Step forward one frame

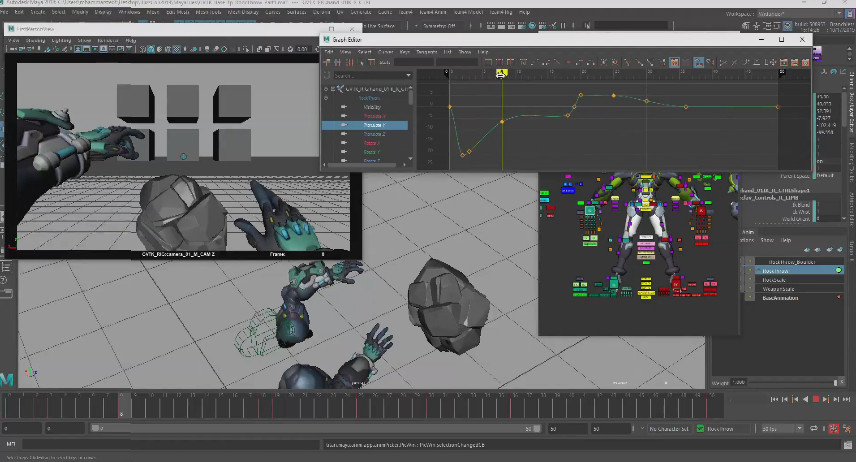[836, 399]
